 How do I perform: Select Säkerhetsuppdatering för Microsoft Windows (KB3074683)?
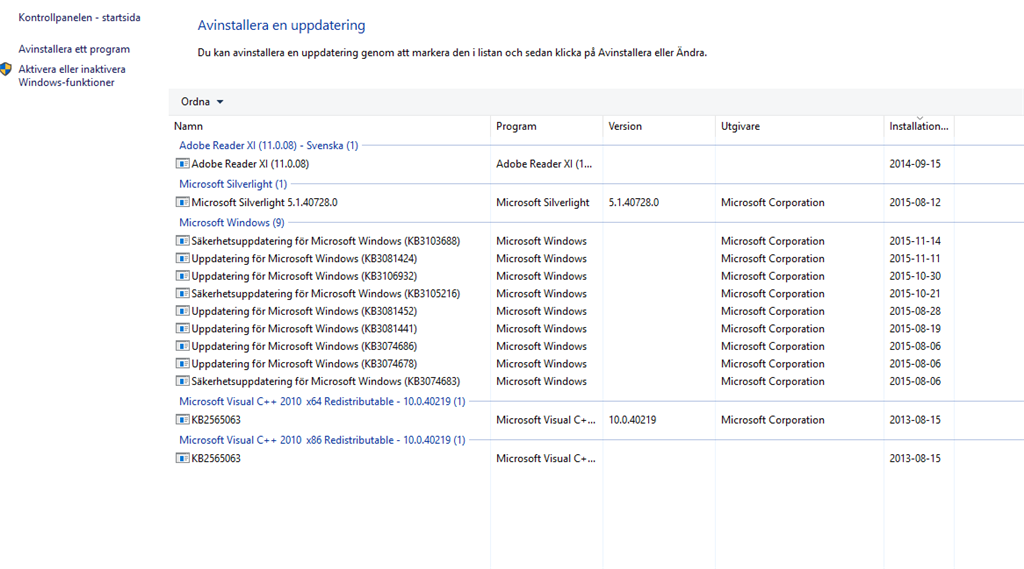pyautogui.click(x=325, y=382)
